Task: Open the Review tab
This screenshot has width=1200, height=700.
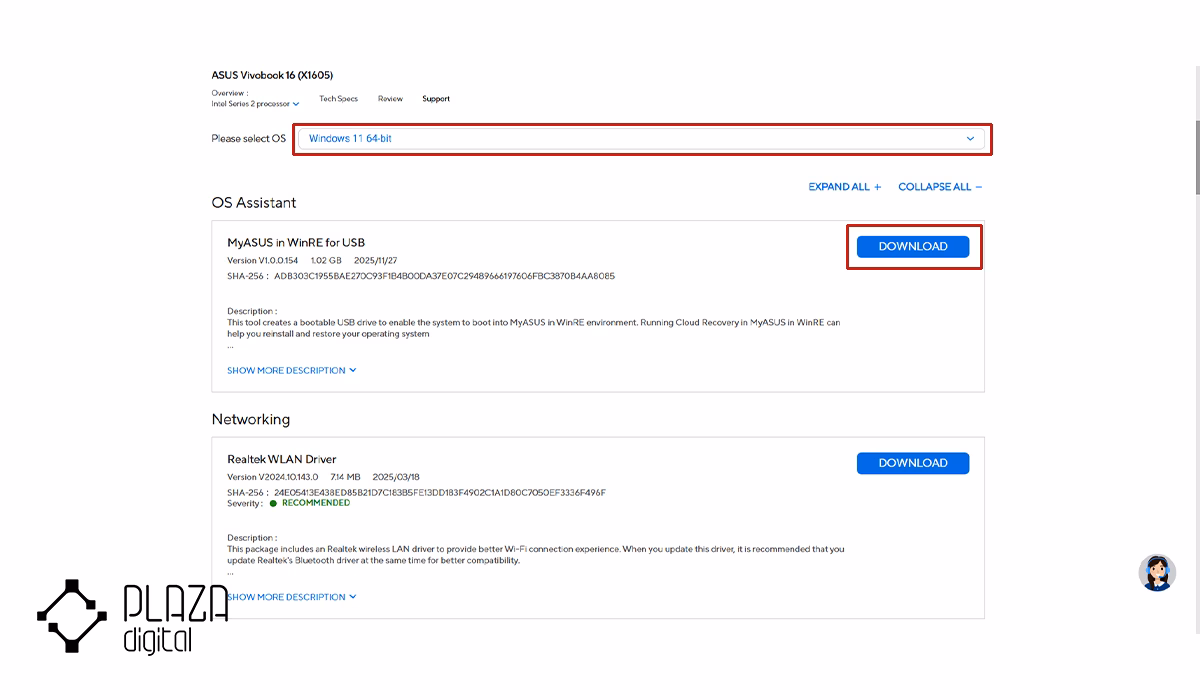Action: (x=390, y=99)
